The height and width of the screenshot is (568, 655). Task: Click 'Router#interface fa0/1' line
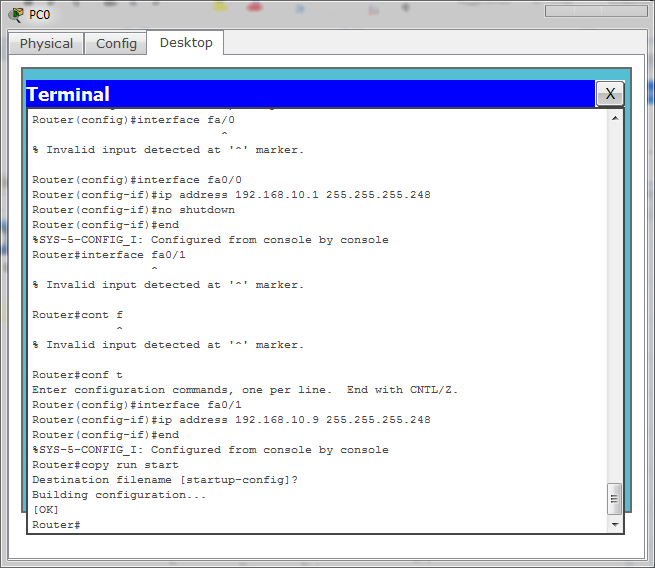click(x=109, y=255)
